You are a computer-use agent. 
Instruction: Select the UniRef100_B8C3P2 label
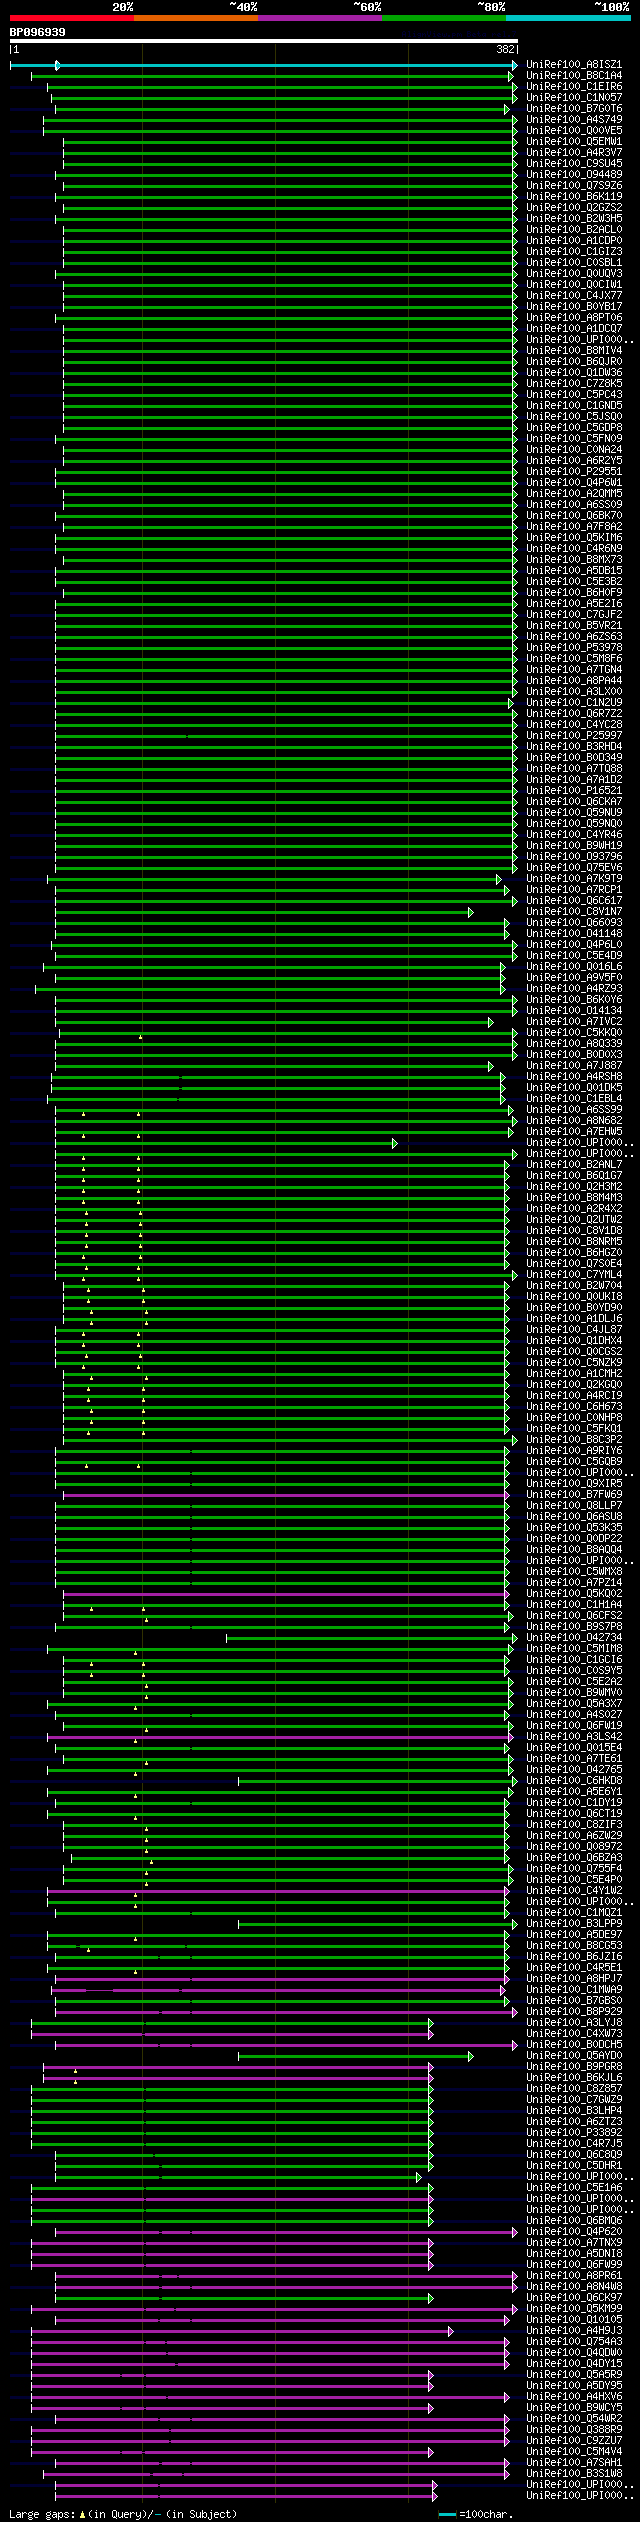pyautogui.click(x=574, y=1440)
